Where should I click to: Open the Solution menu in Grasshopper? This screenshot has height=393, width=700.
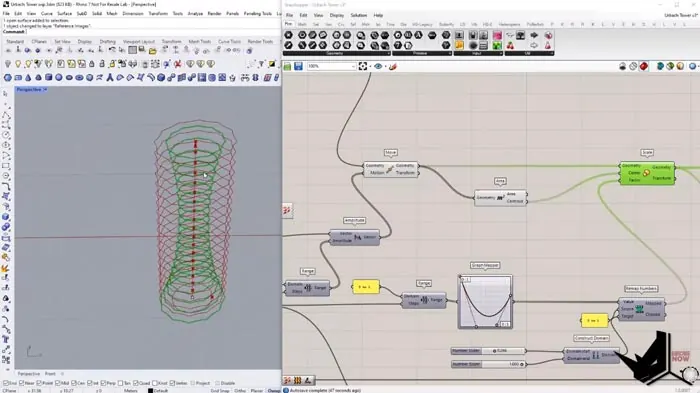coord(358,15)
